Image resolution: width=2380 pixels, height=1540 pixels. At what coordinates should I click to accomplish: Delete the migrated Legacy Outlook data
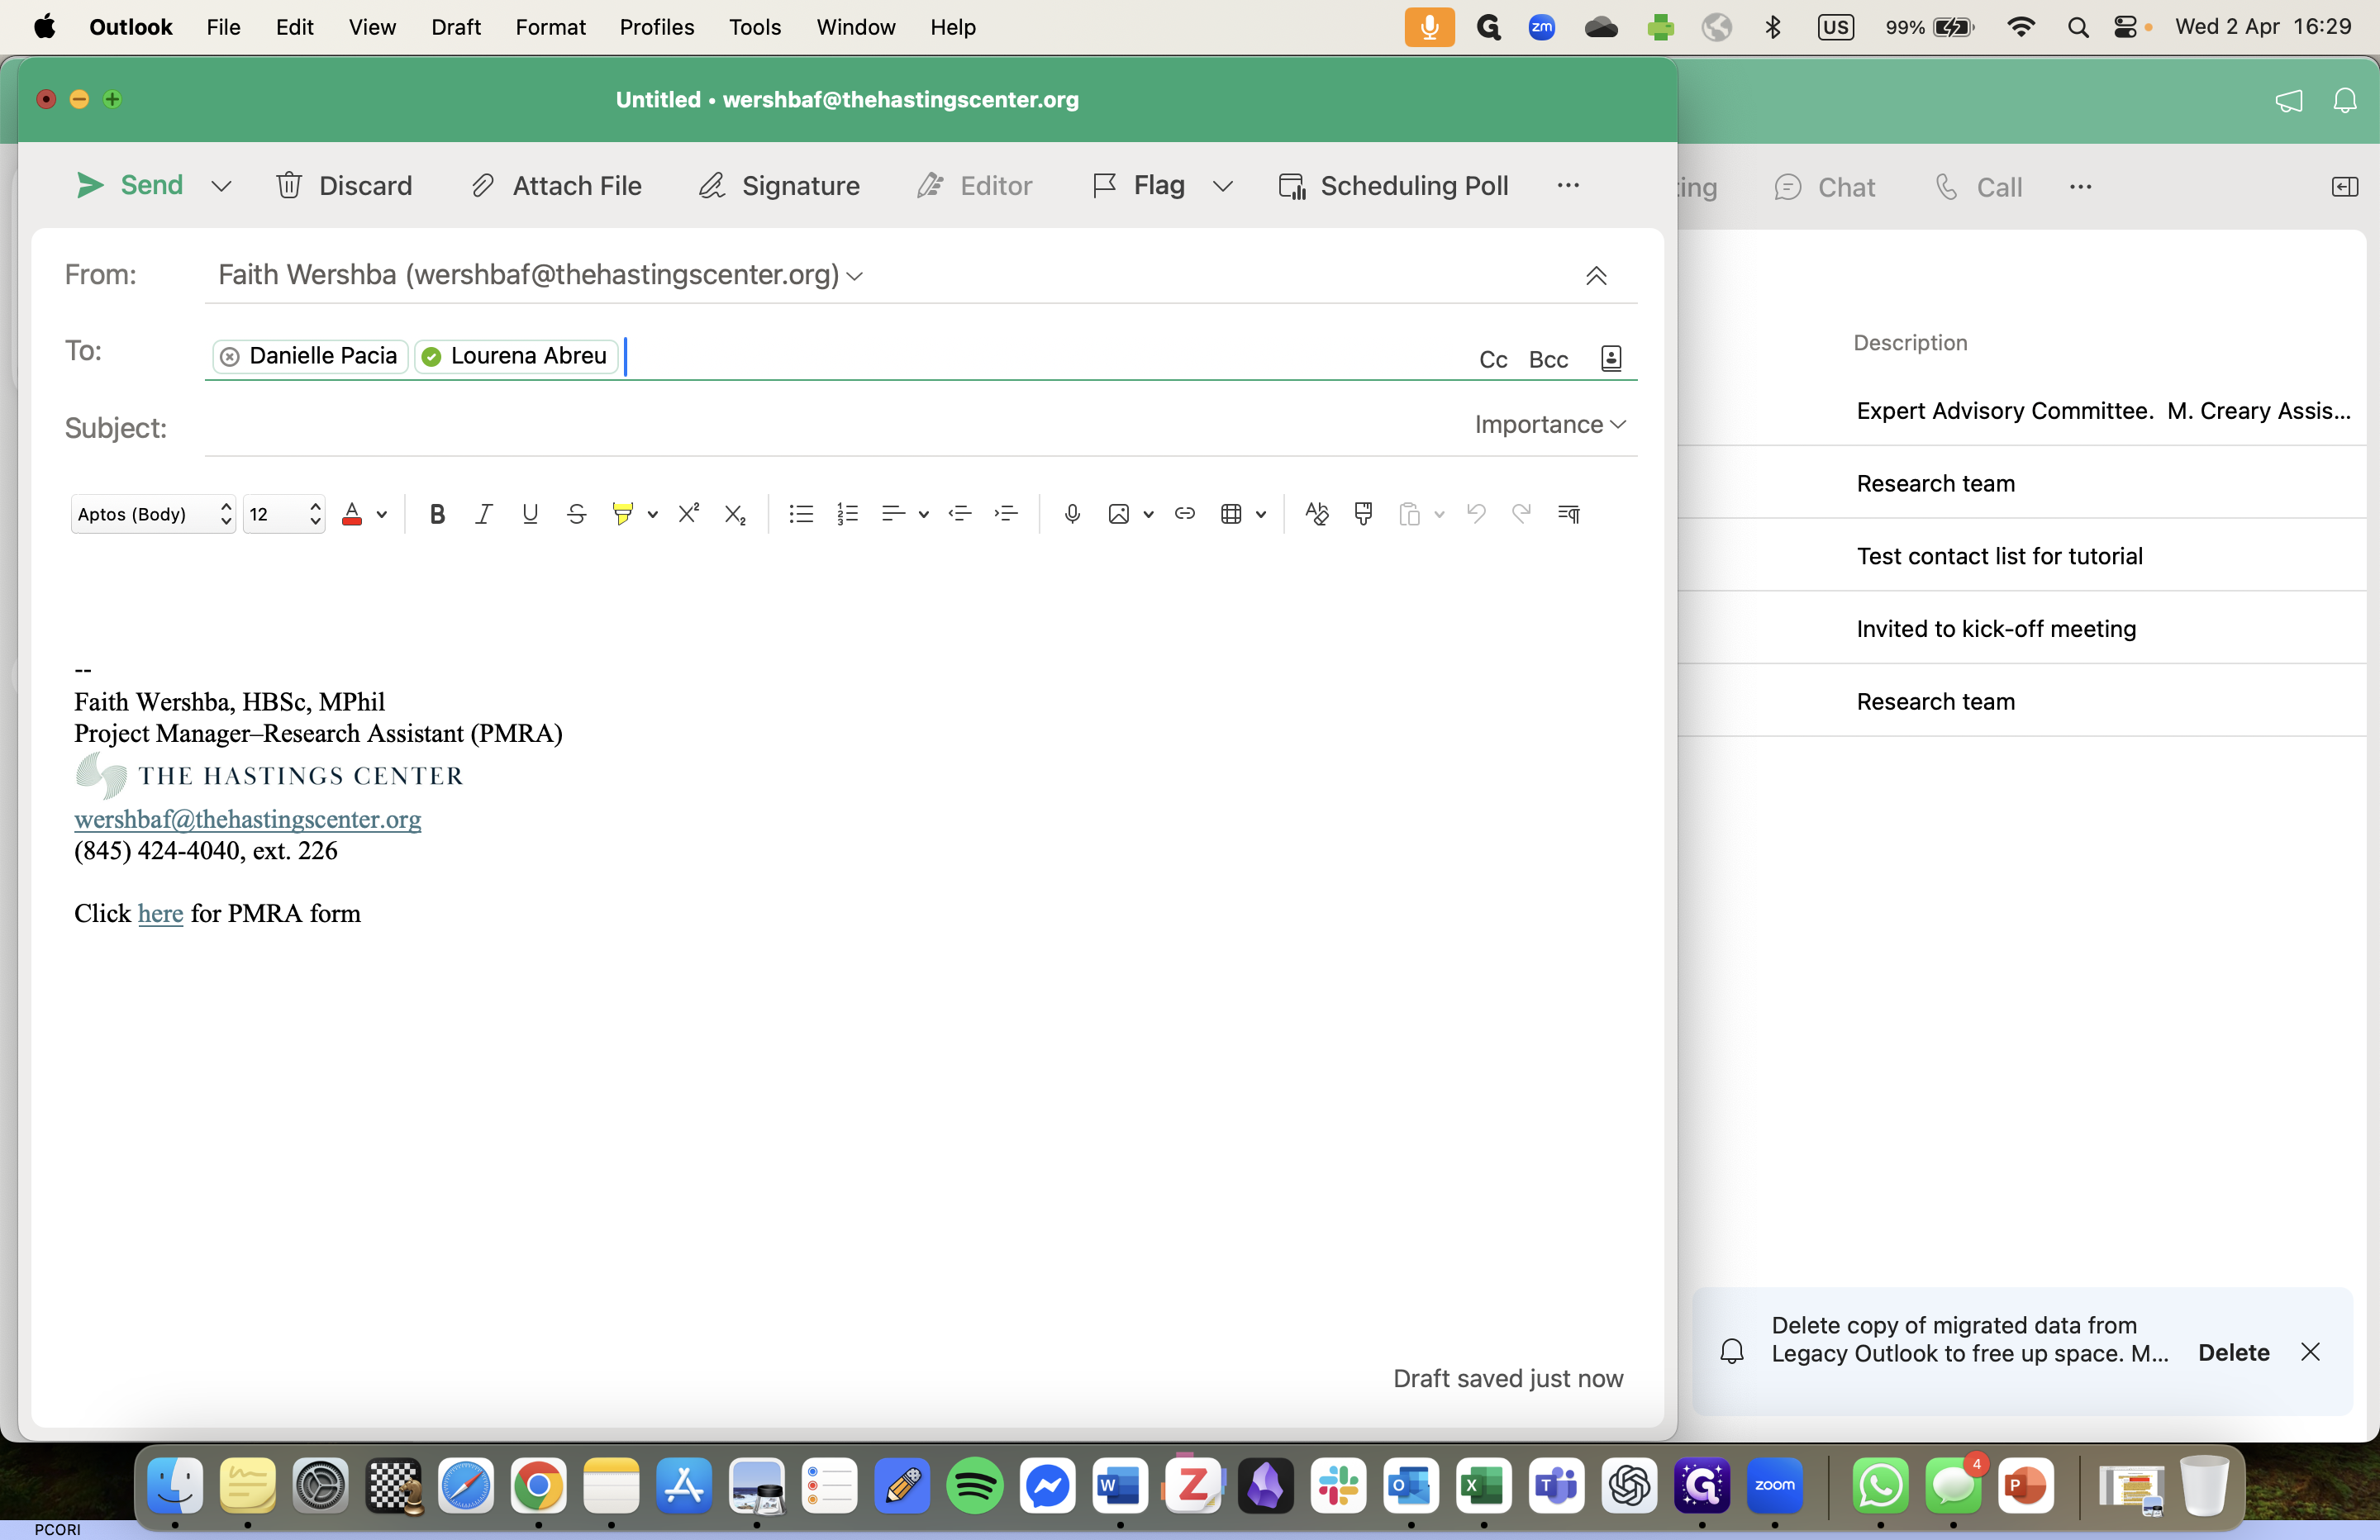(2233, 1353)
